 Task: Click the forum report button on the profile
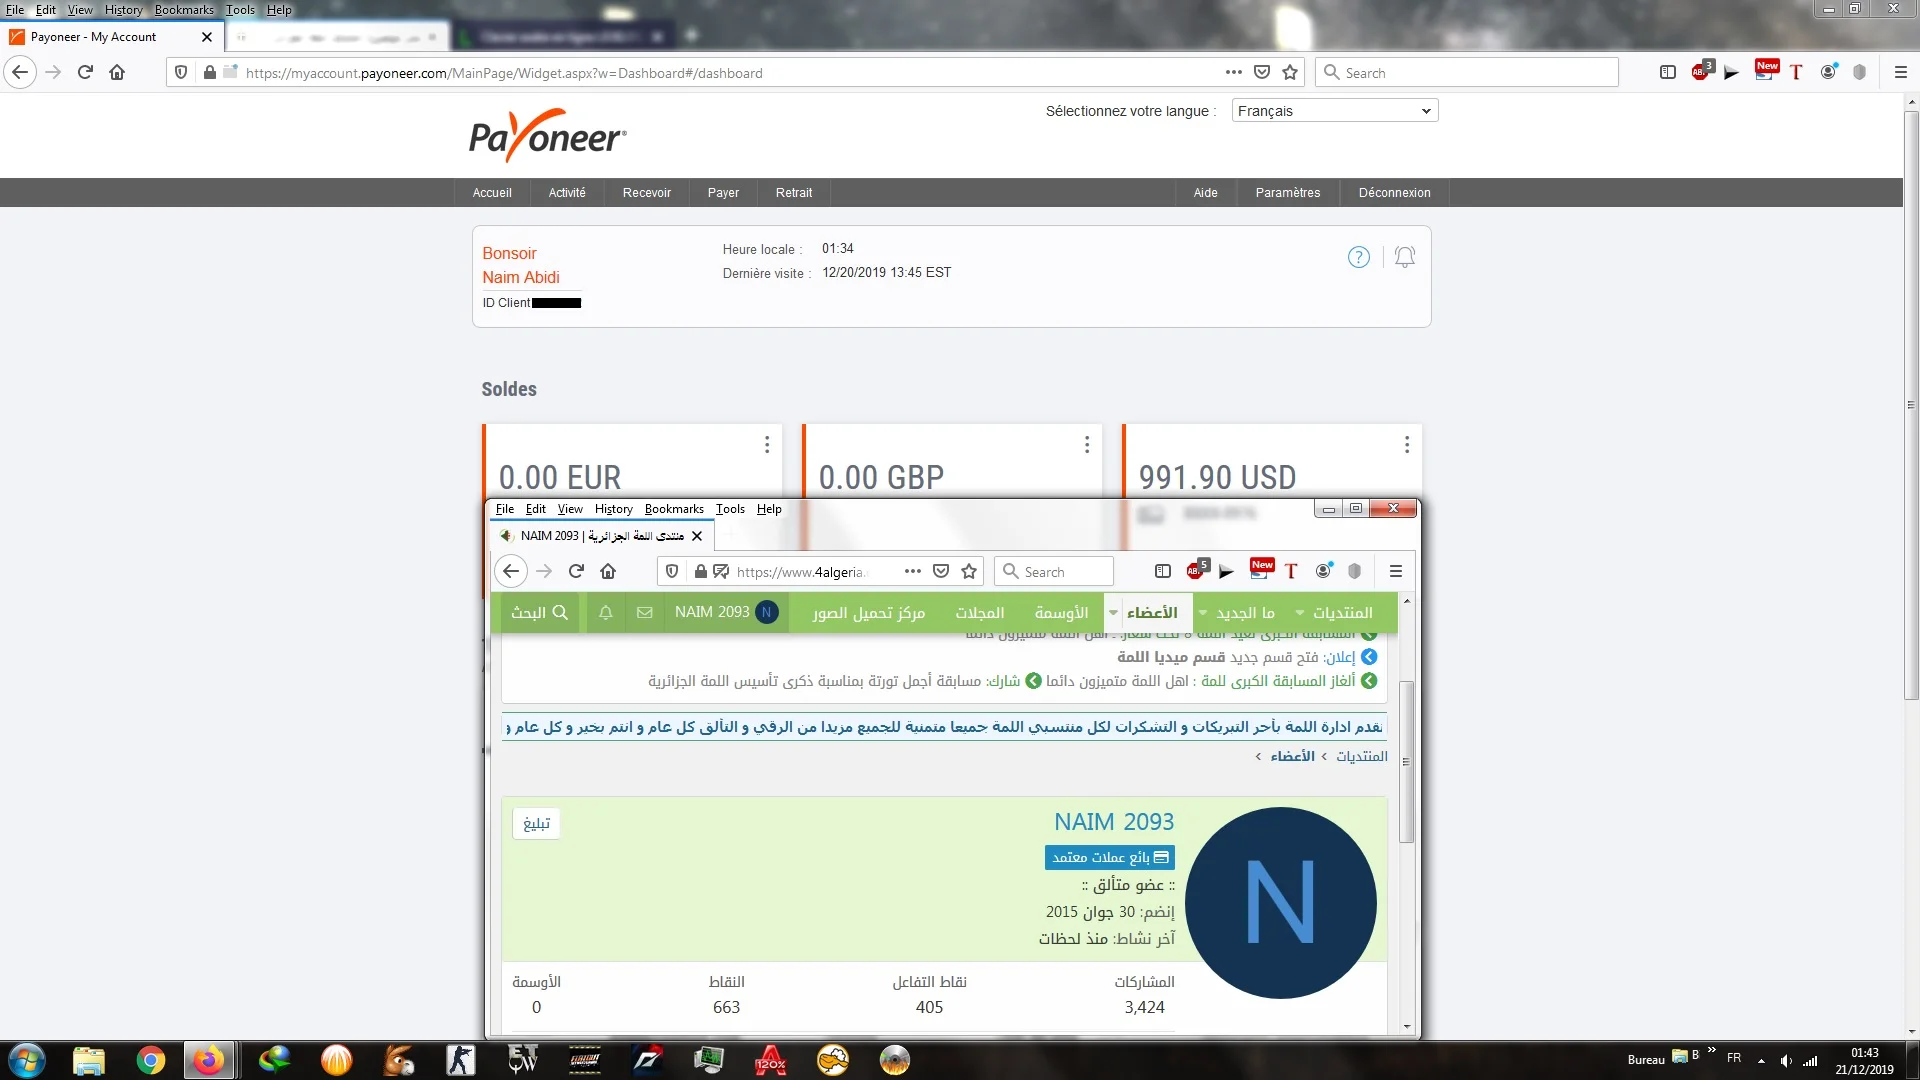536,823
